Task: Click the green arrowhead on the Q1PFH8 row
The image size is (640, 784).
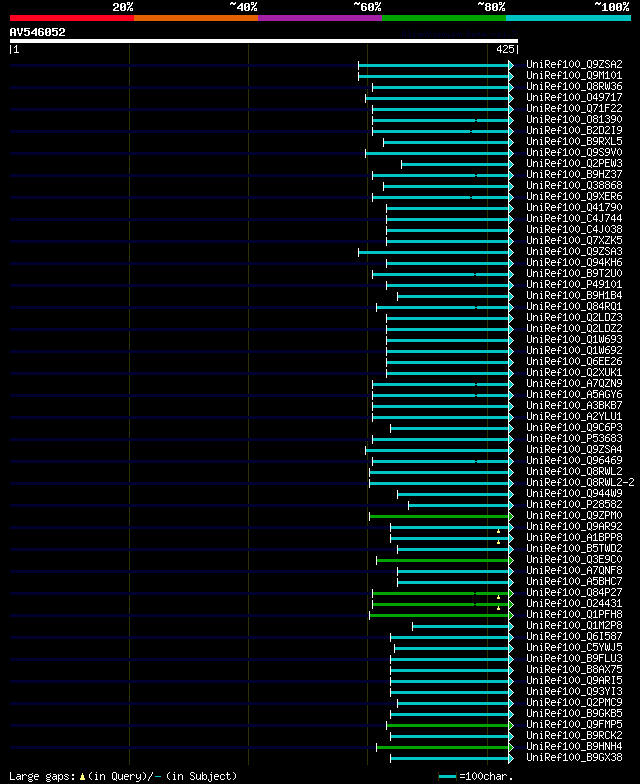Action: coord(511,616)
